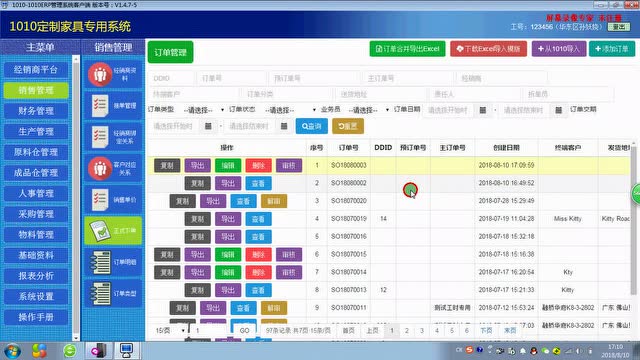Screen dimensions: 640x360
Task: Select 系统设置 in main menu
Action: [x=36, y=296]
